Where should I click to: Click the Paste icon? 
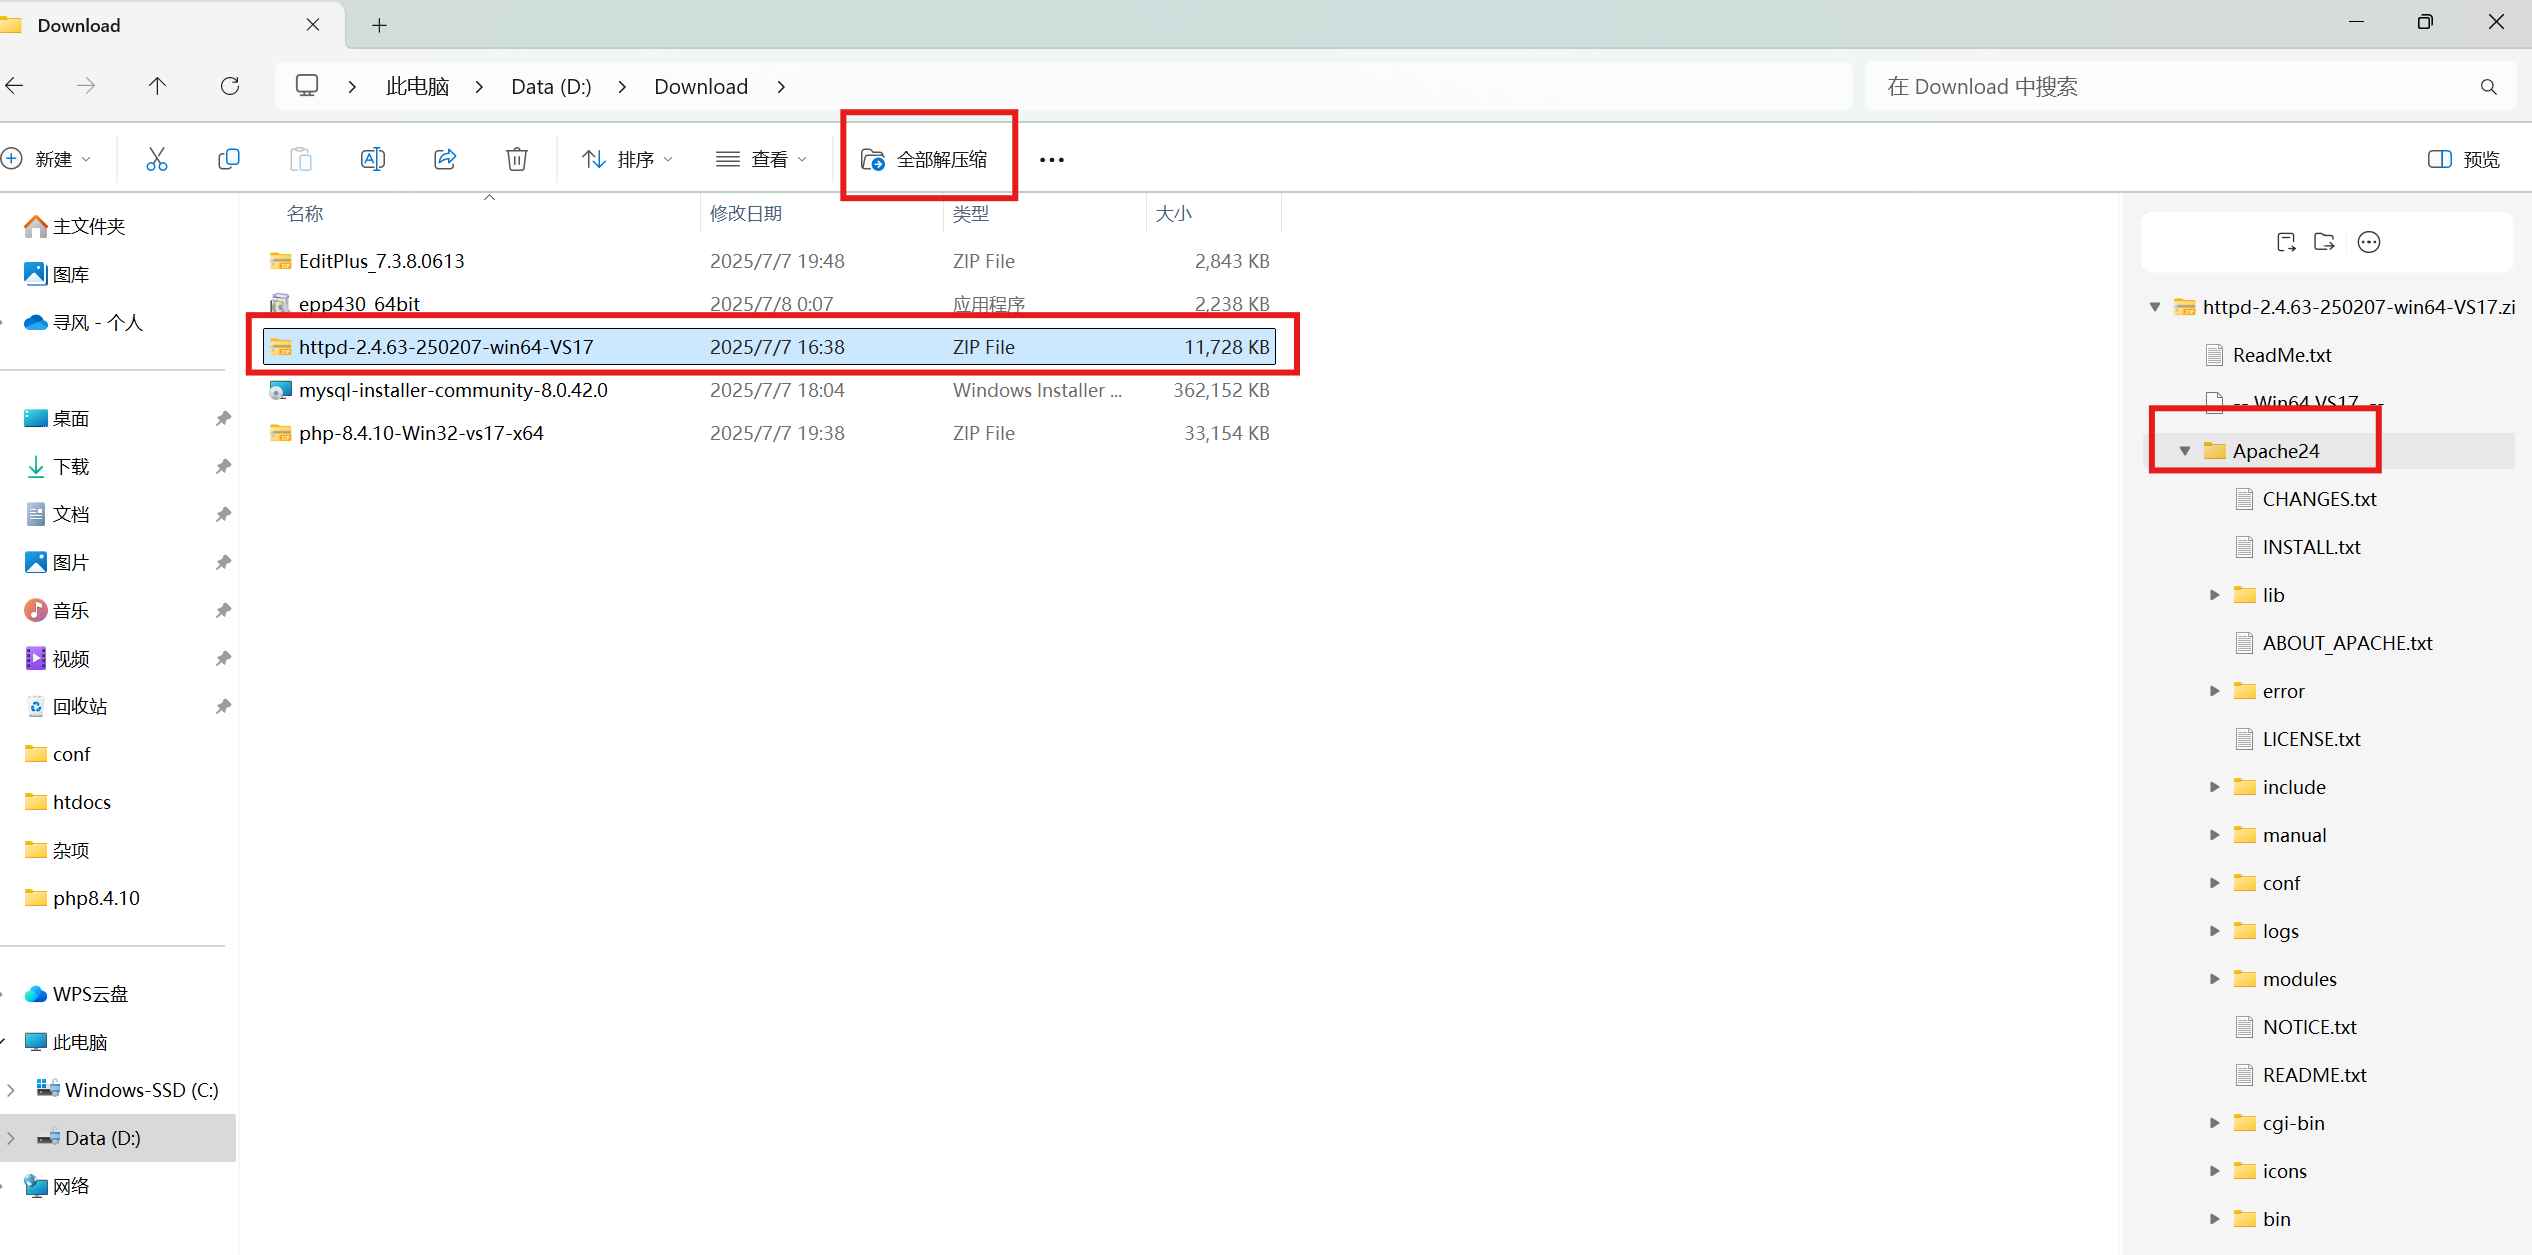click(300, 158)
